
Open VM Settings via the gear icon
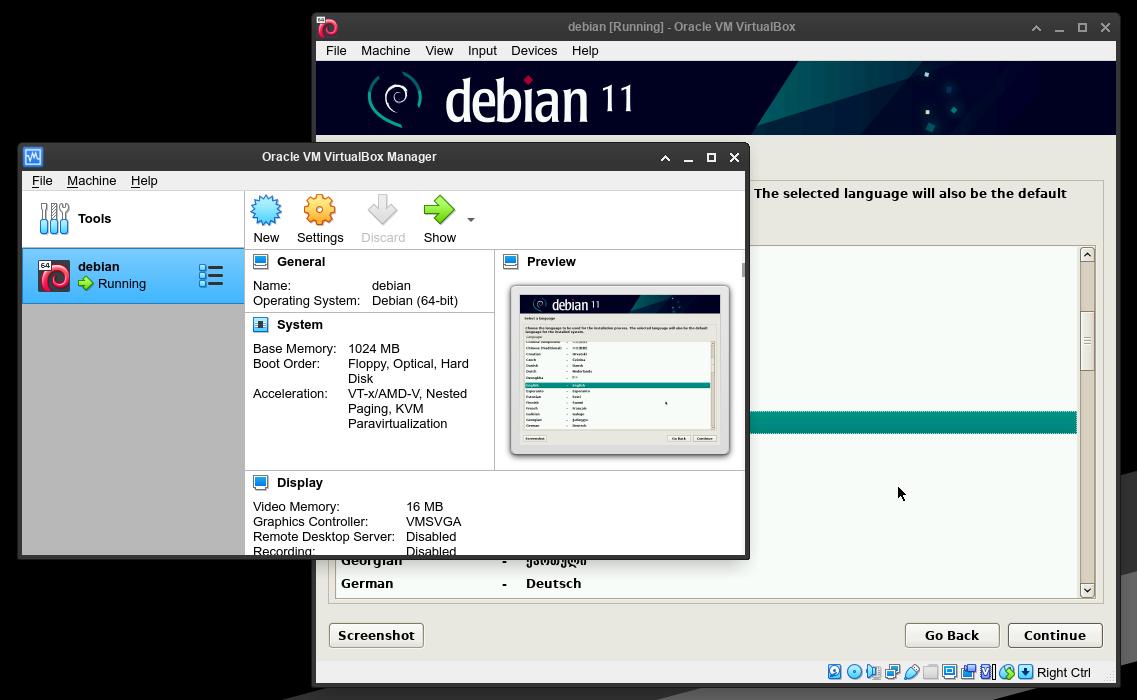pos(320,210)
